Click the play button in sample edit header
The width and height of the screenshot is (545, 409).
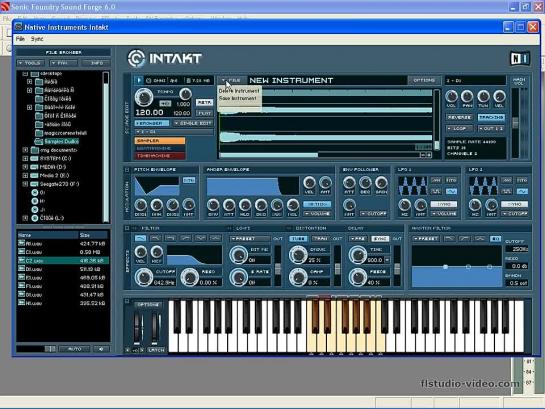[x=139, y=80]
